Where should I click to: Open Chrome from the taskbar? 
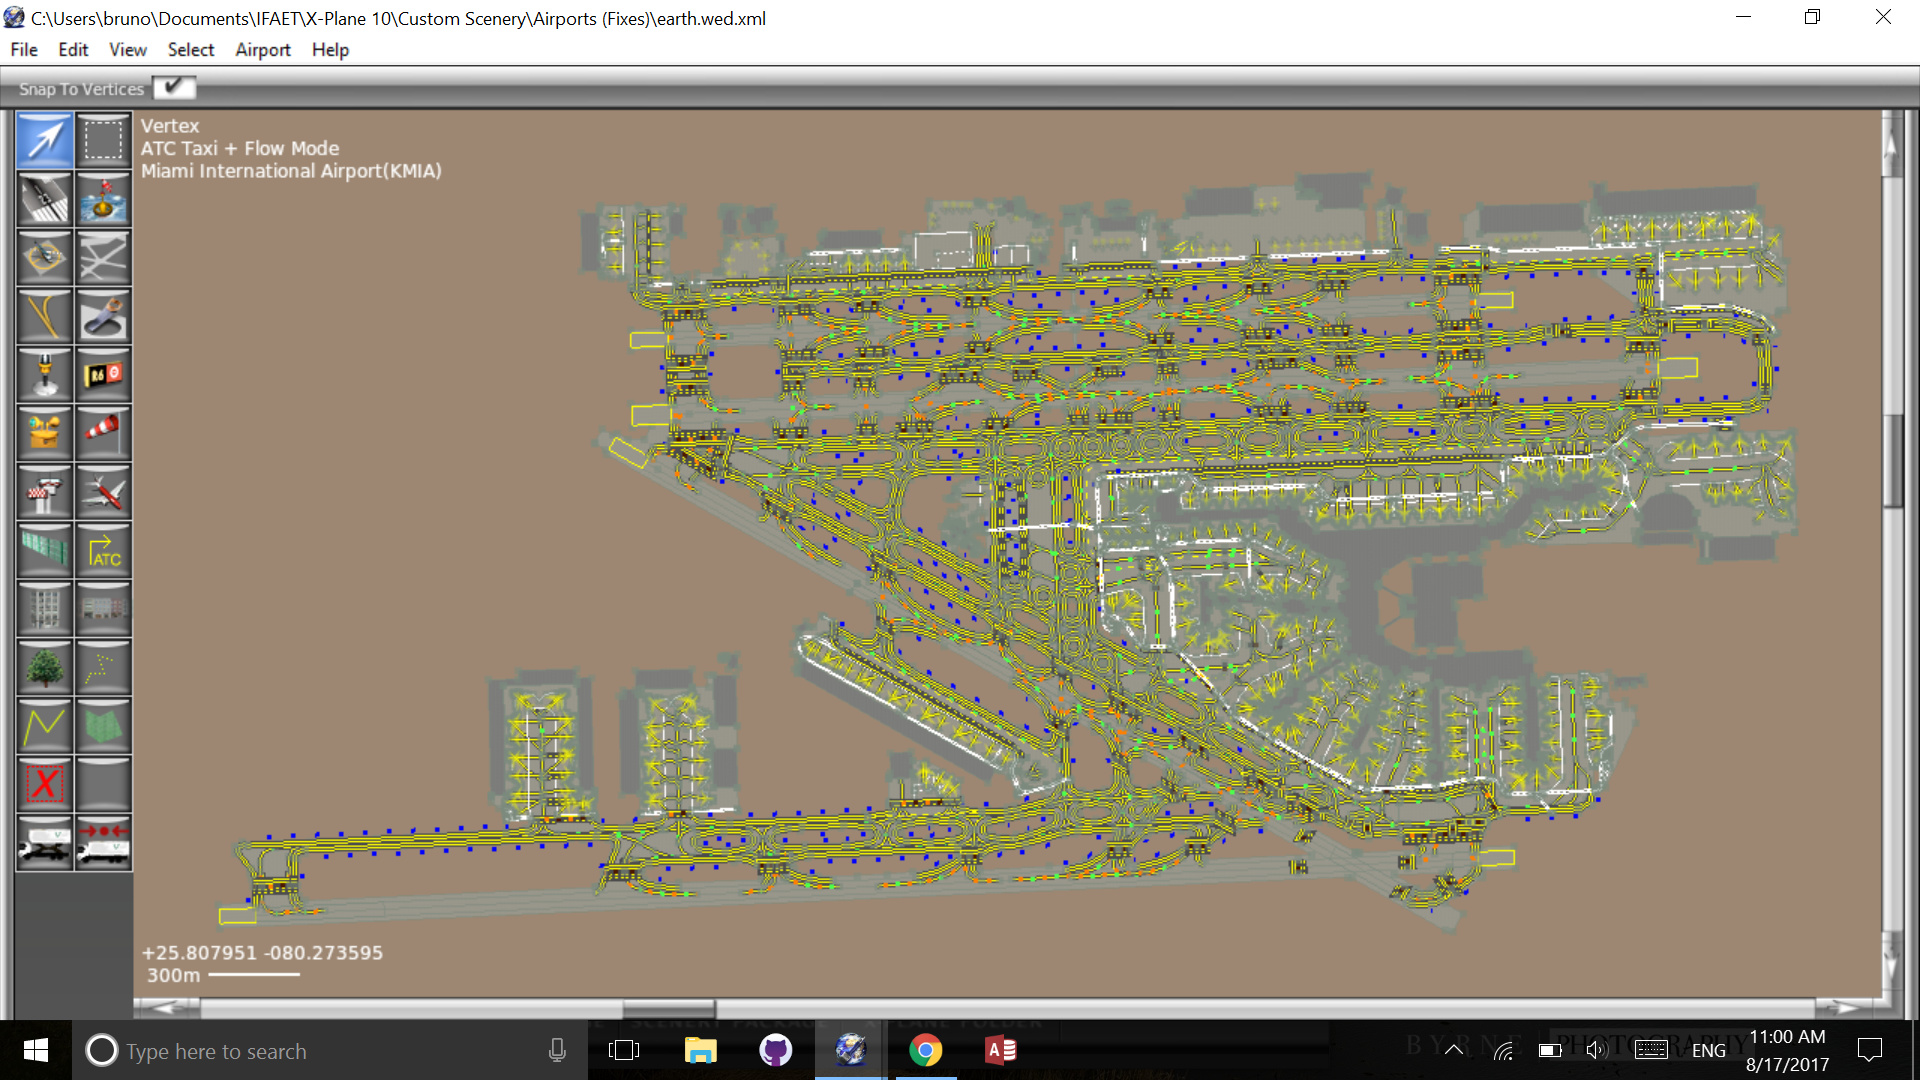pyautogui.click(x=925, y=1050)
